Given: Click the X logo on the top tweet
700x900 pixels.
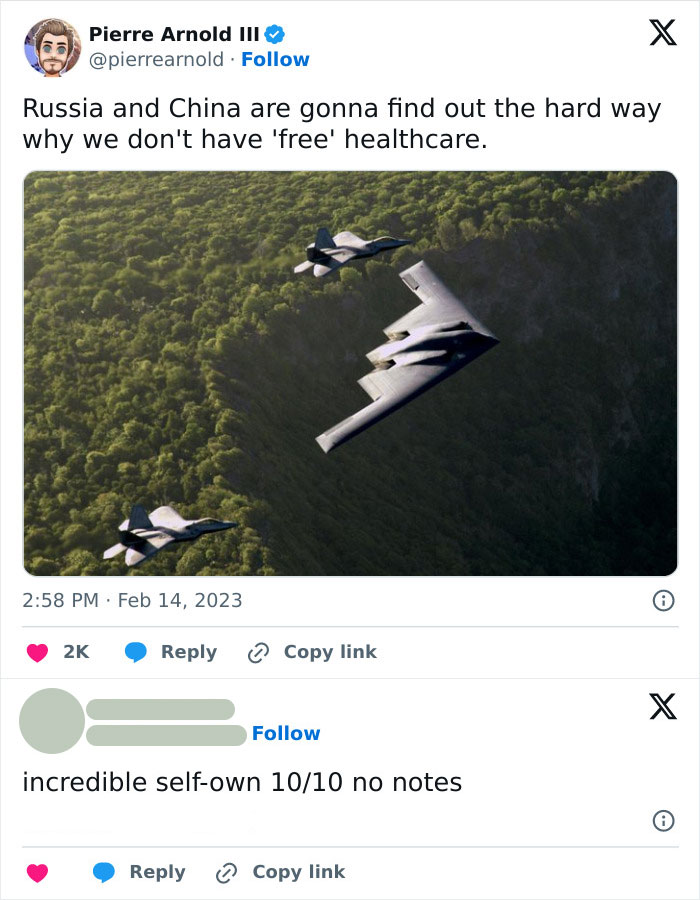Looking at the screenshot, I should tap(662, 34).
